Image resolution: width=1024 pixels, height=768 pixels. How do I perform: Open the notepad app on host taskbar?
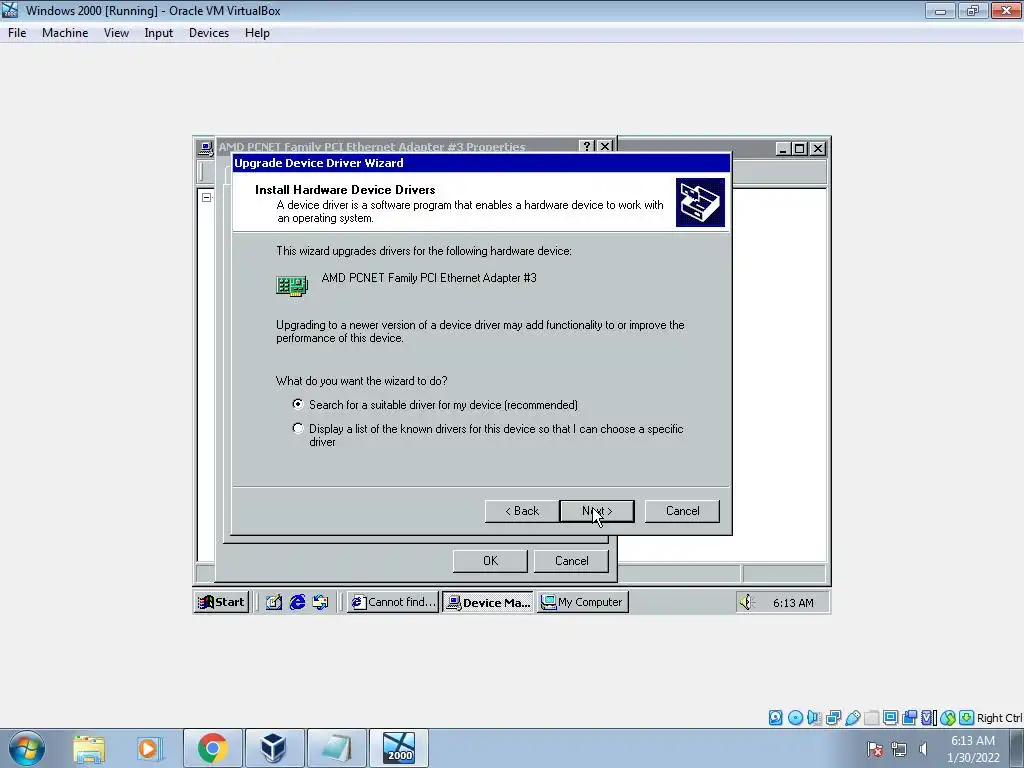[336, 748]
